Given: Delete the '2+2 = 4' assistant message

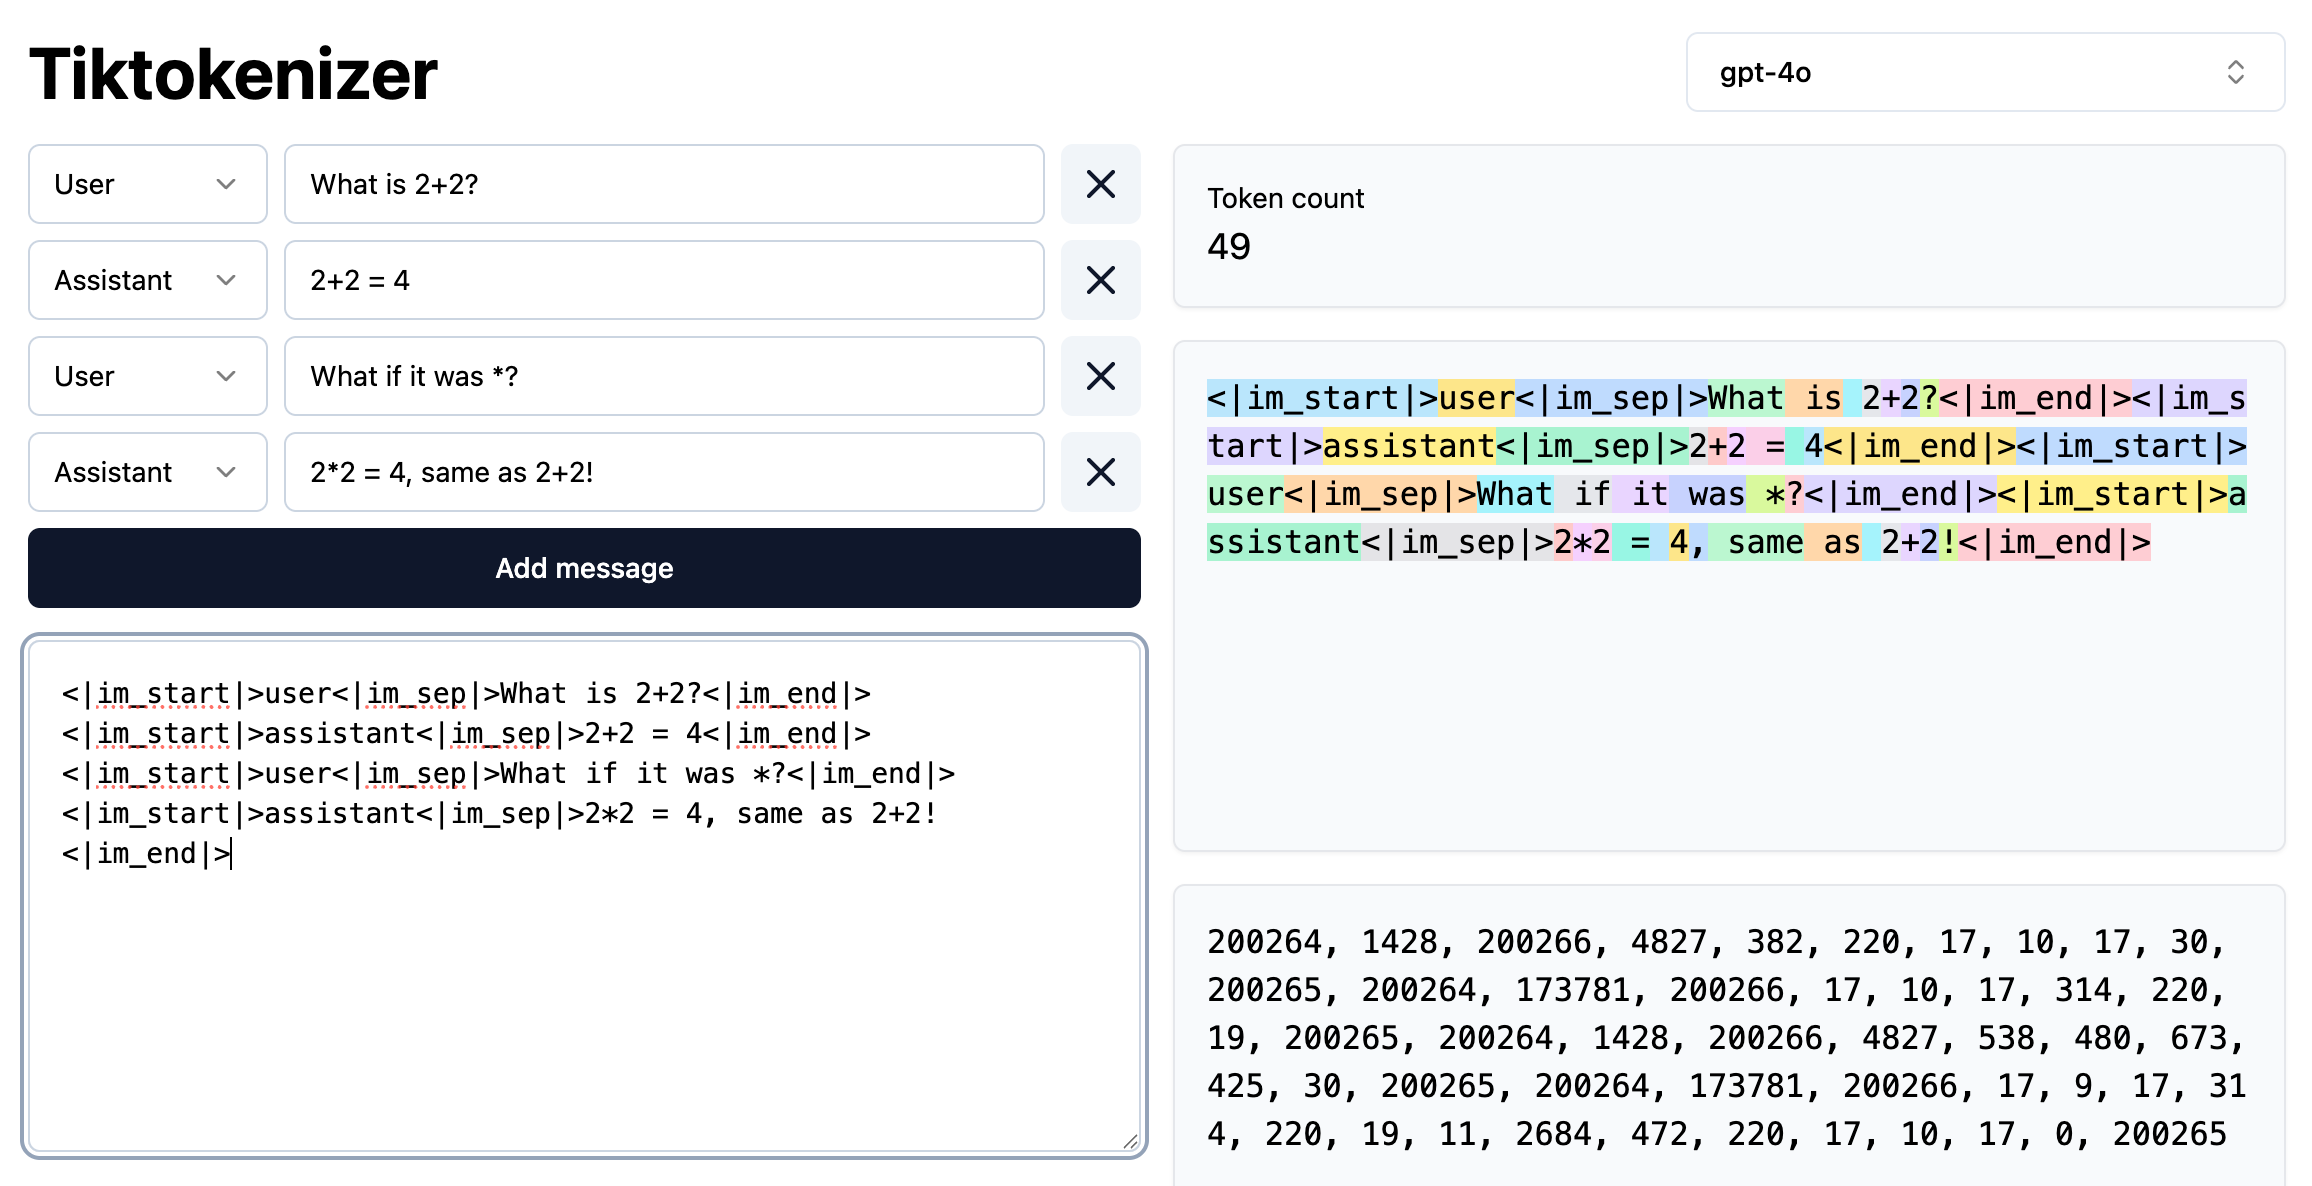Looking at the screenshot, I should [1100, 280].
